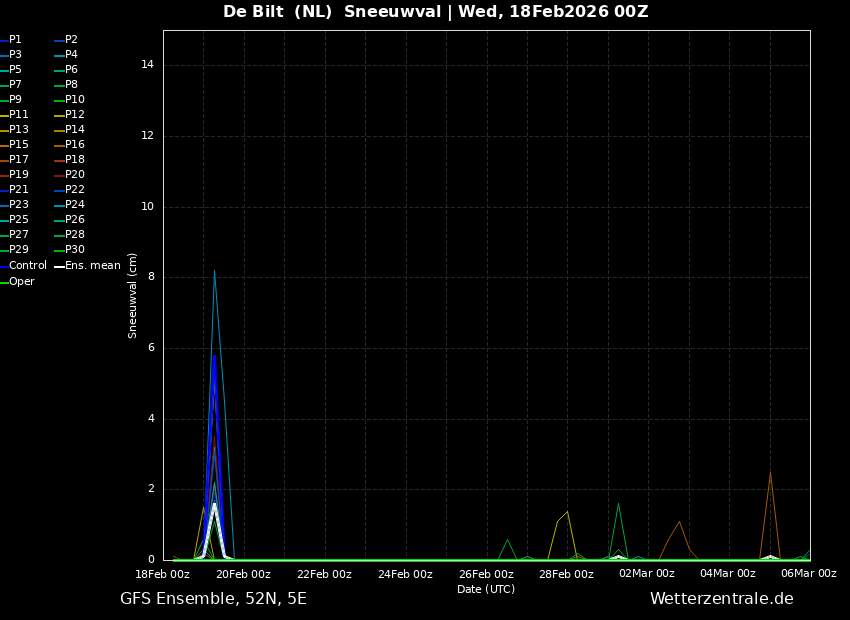Pick the P8 legend label

[x=72, y=85]
